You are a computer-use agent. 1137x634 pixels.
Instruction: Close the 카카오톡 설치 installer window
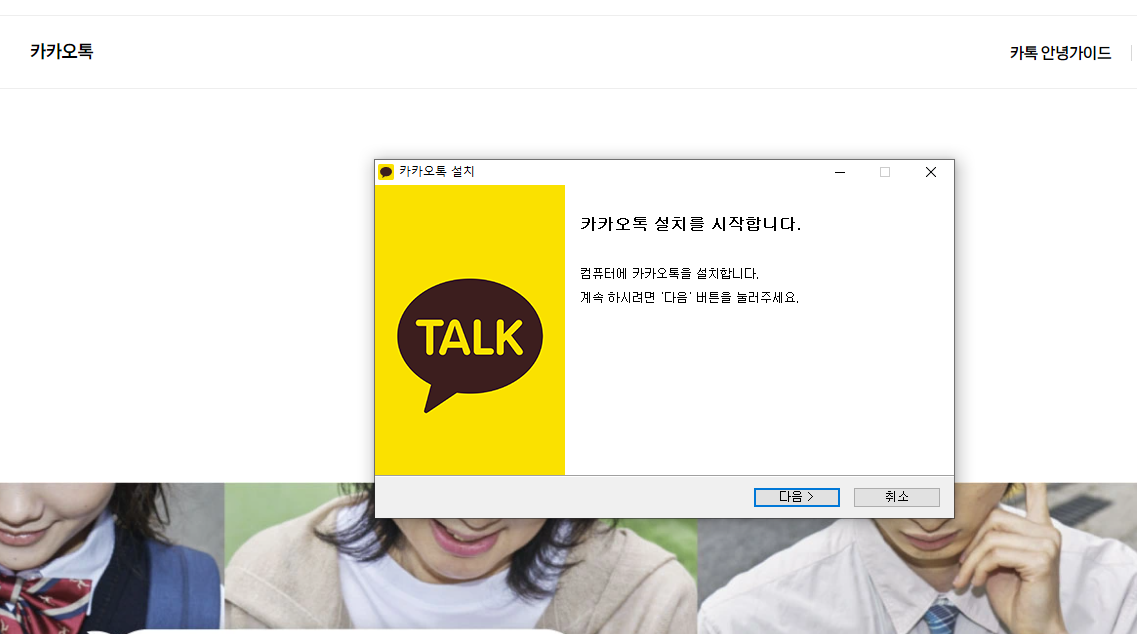(931, 172)
